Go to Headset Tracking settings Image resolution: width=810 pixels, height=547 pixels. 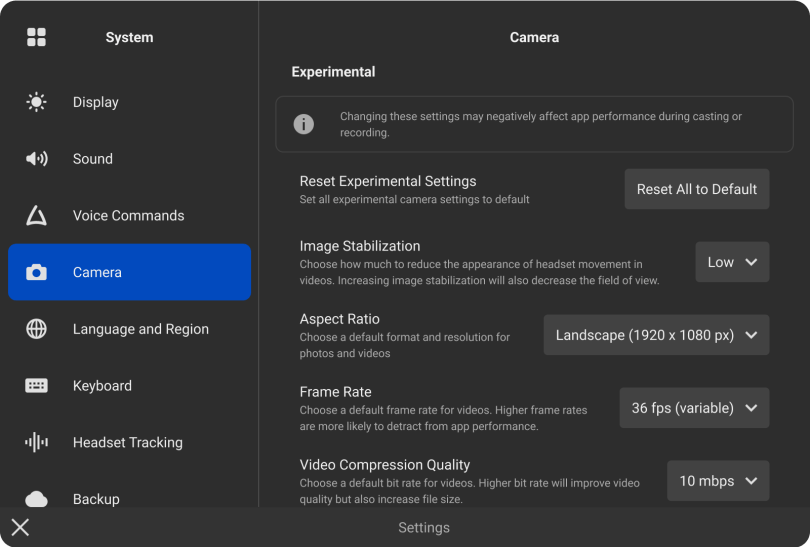pos(130,442)
